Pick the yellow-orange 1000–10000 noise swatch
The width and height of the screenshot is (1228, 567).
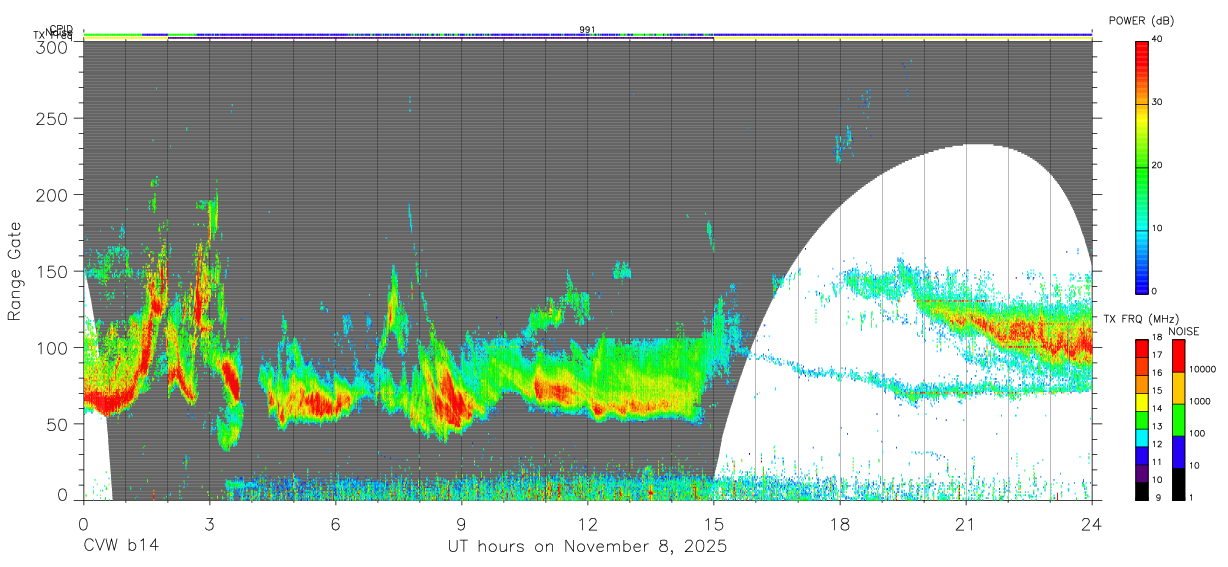[x=1177, y=388]
